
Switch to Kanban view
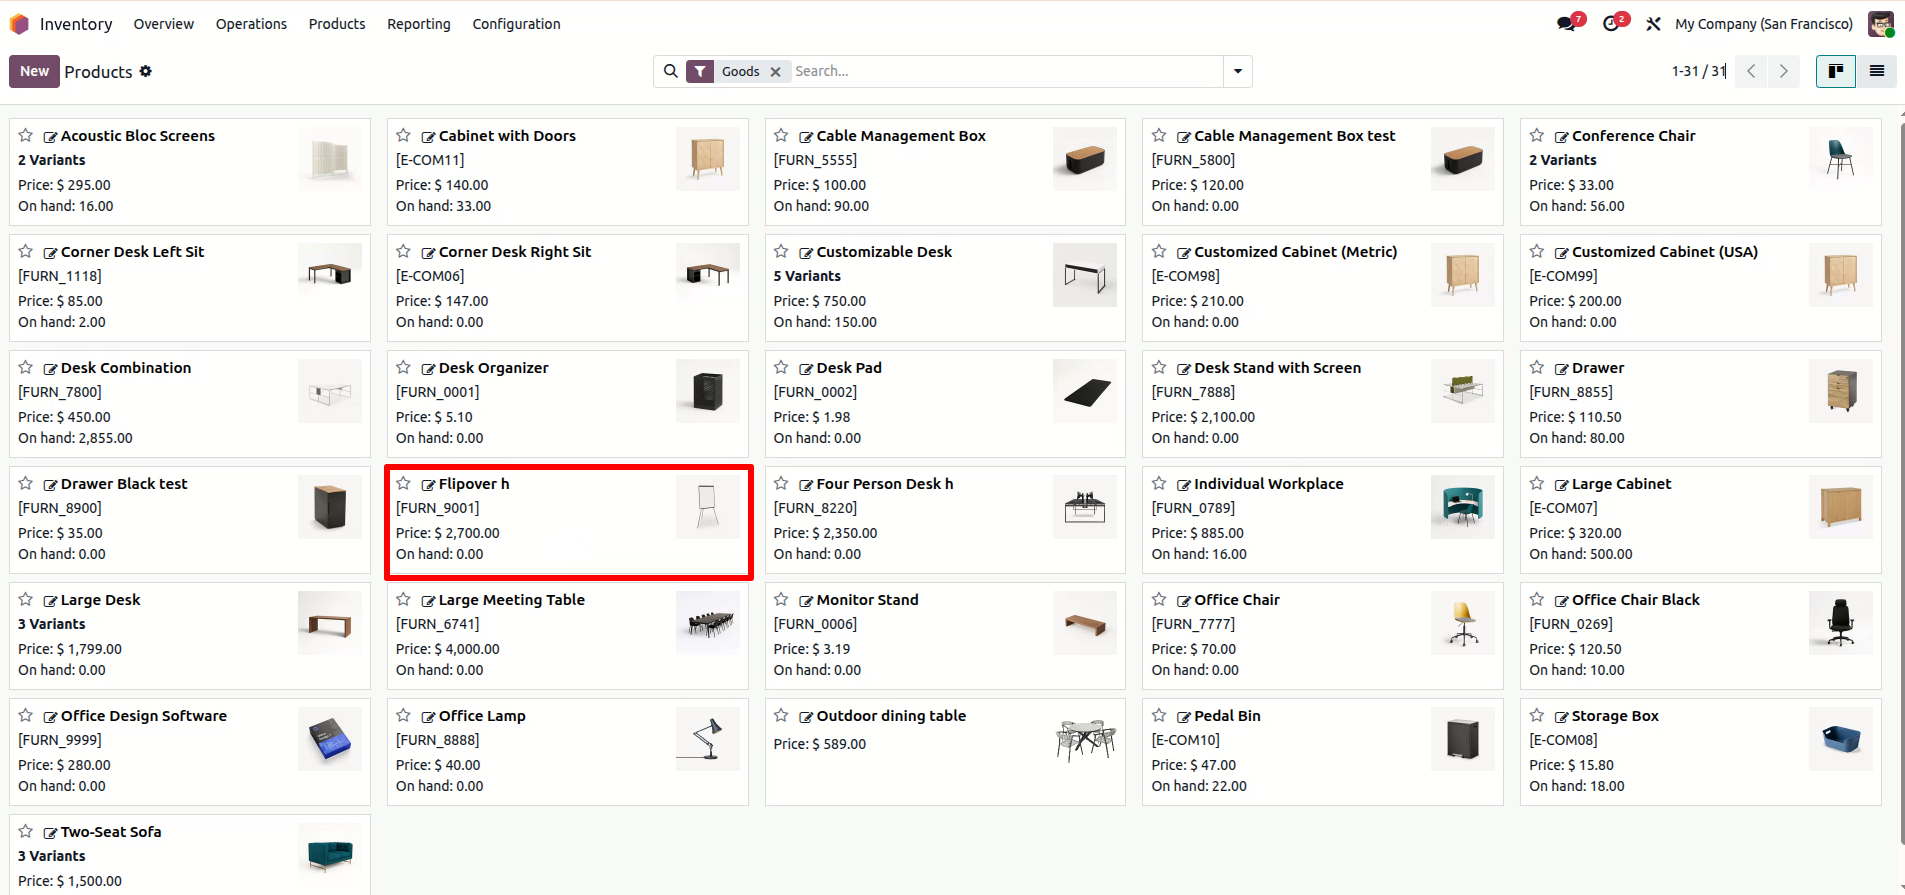pyautogui.click(x=1836, y=71)
